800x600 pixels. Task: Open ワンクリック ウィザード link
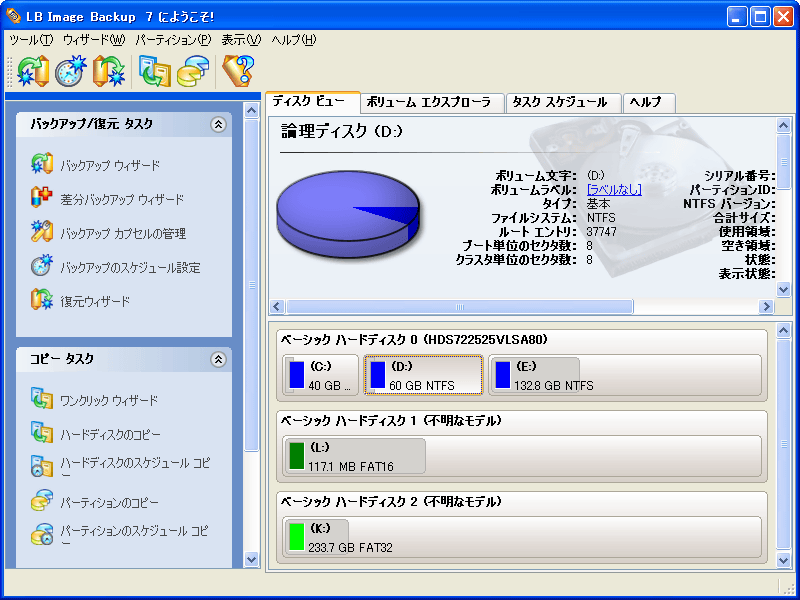(x=109, y=401)
